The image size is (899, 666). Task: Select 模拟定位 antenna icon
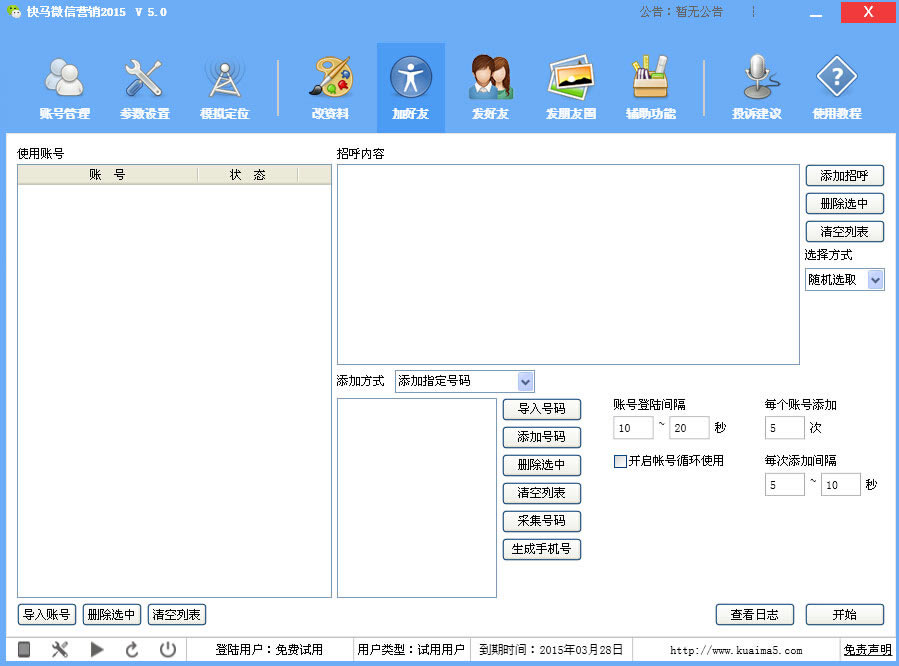(x=225, y=80)
